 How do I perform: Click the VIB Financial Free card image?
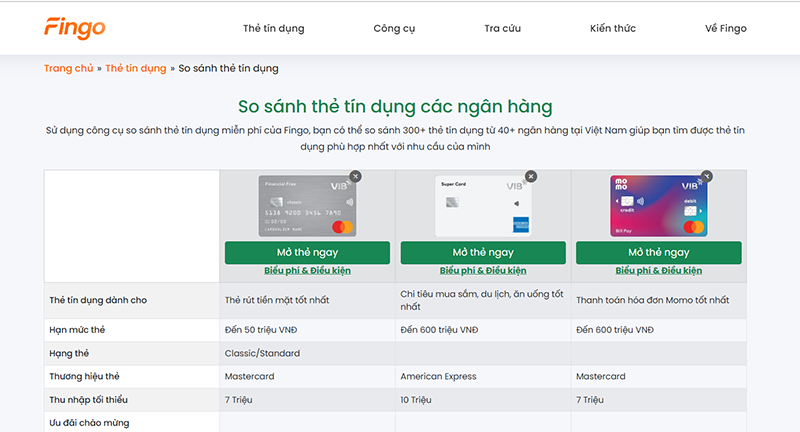click(307, 206)
